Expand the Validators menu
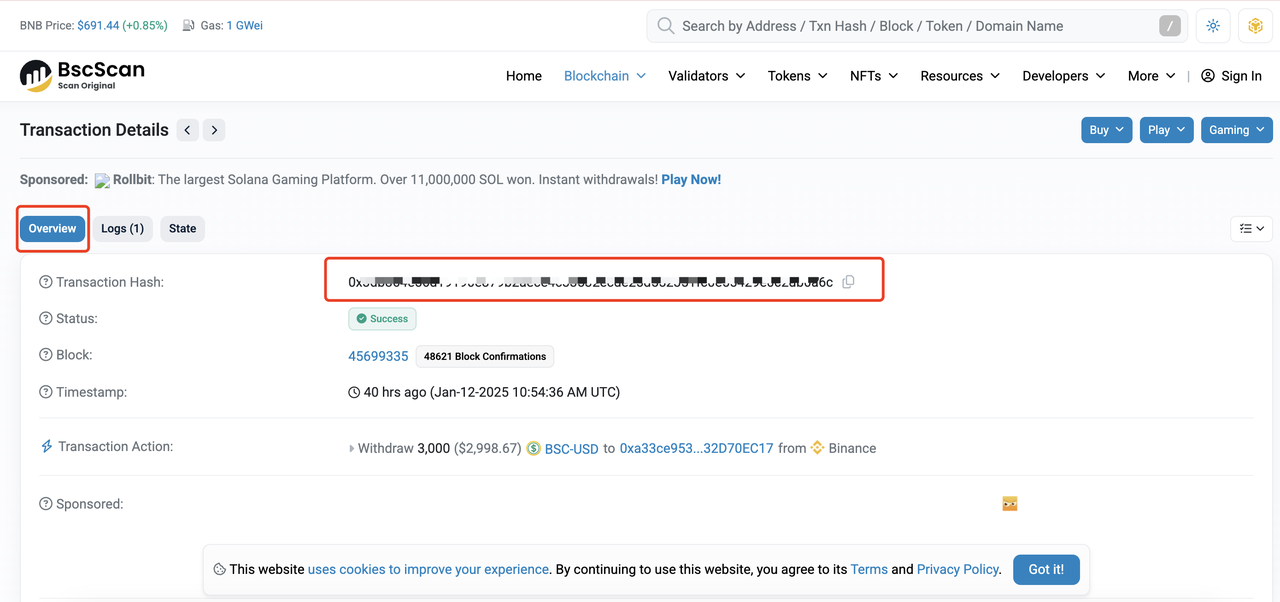This screenshot has height=602, width=1280. (706, 76)
